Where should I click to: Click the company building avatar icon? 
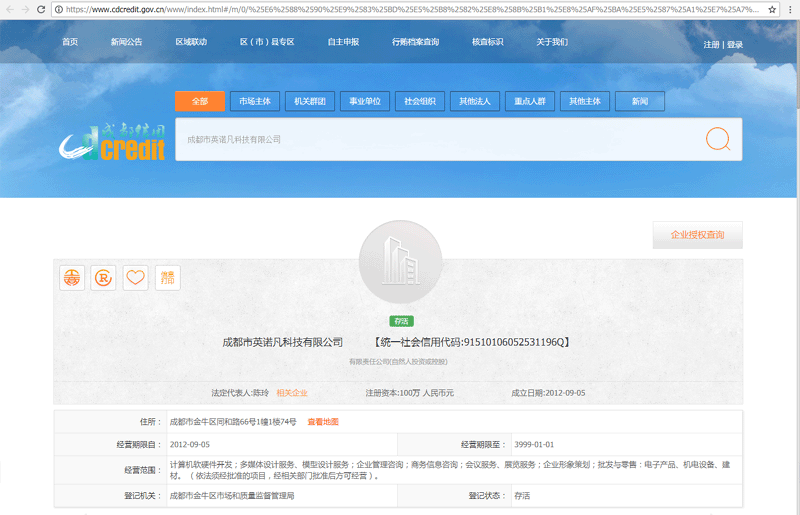[400, 262]
